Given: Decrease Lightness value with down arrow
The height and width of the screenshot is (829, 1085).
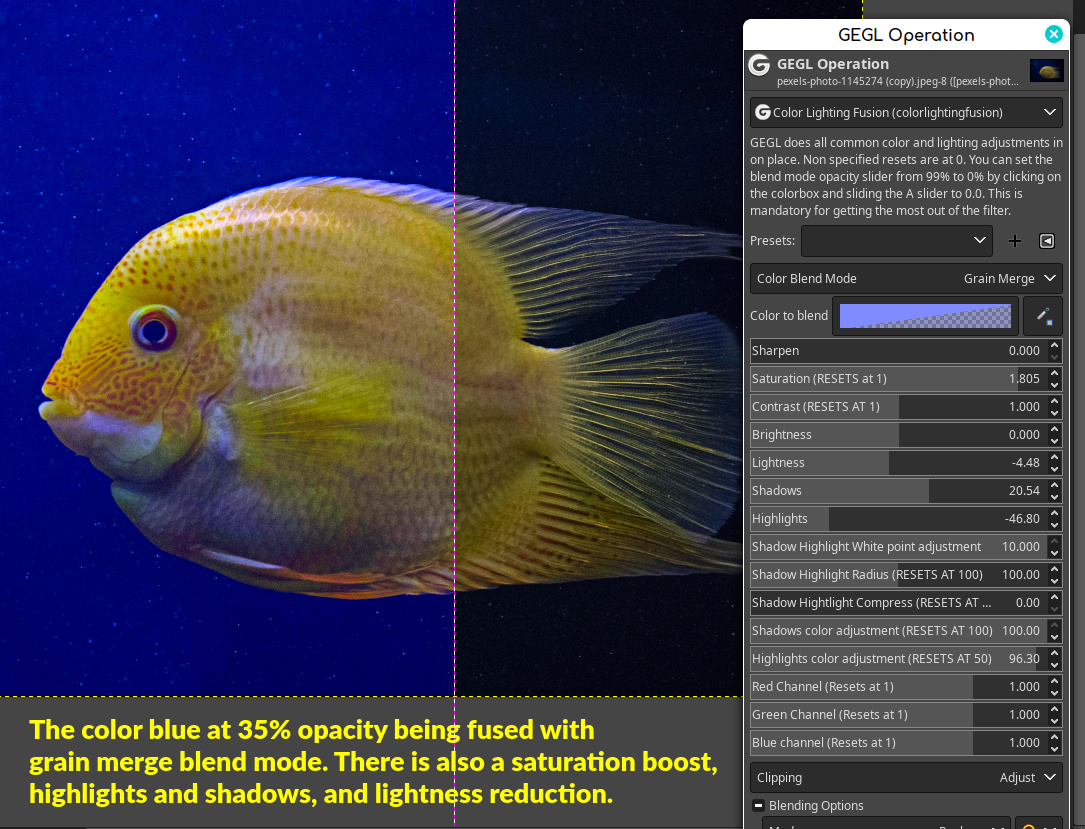Looking at the screenshot, I should point(1055,468).
